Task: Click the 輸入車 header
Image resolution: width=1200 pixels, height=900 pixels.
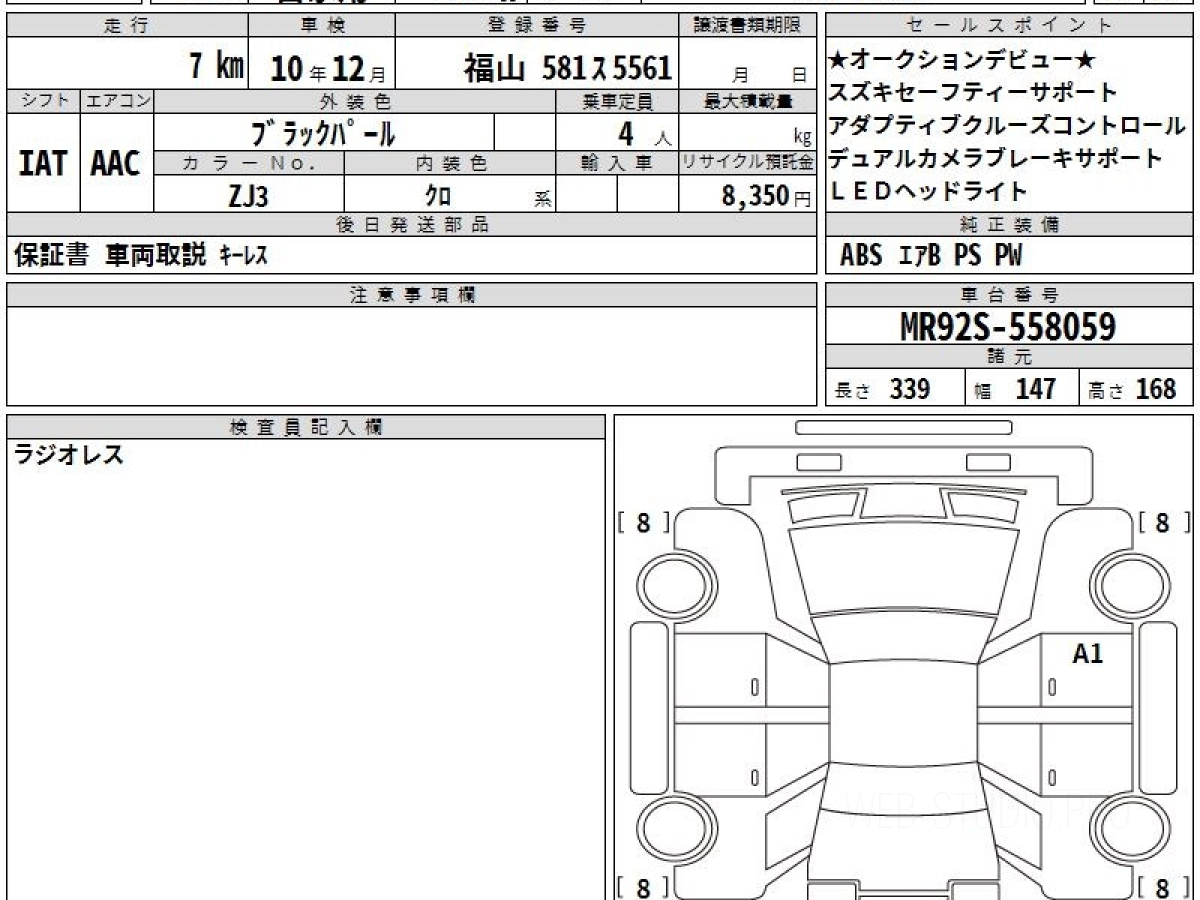Action: point(617,163)
